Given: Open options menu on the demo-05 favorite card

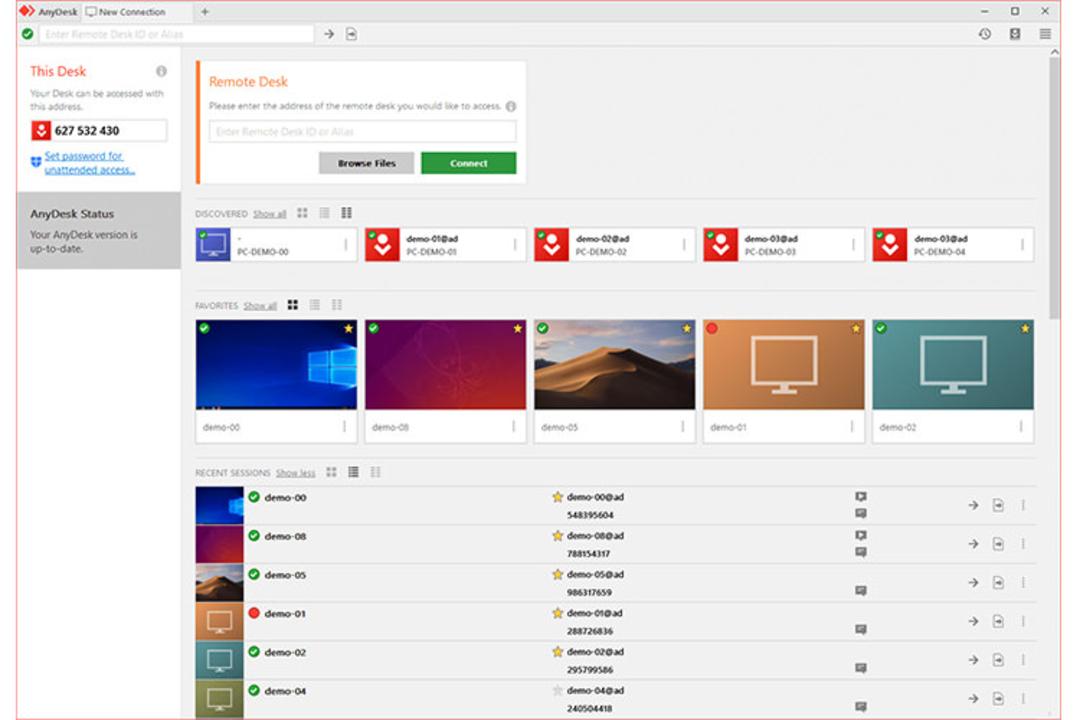Looking at the screenshot, I should 683,427.
